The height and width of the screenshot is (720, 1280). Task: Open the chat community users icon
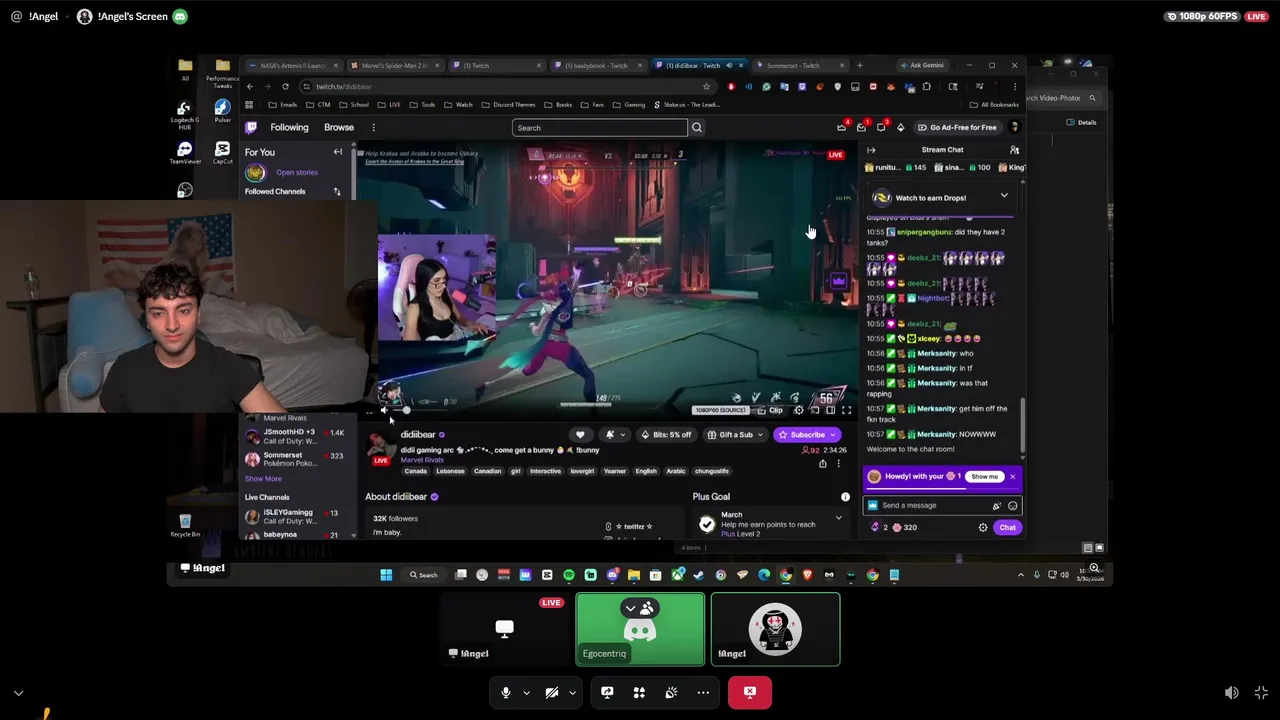pos(1014,150)
